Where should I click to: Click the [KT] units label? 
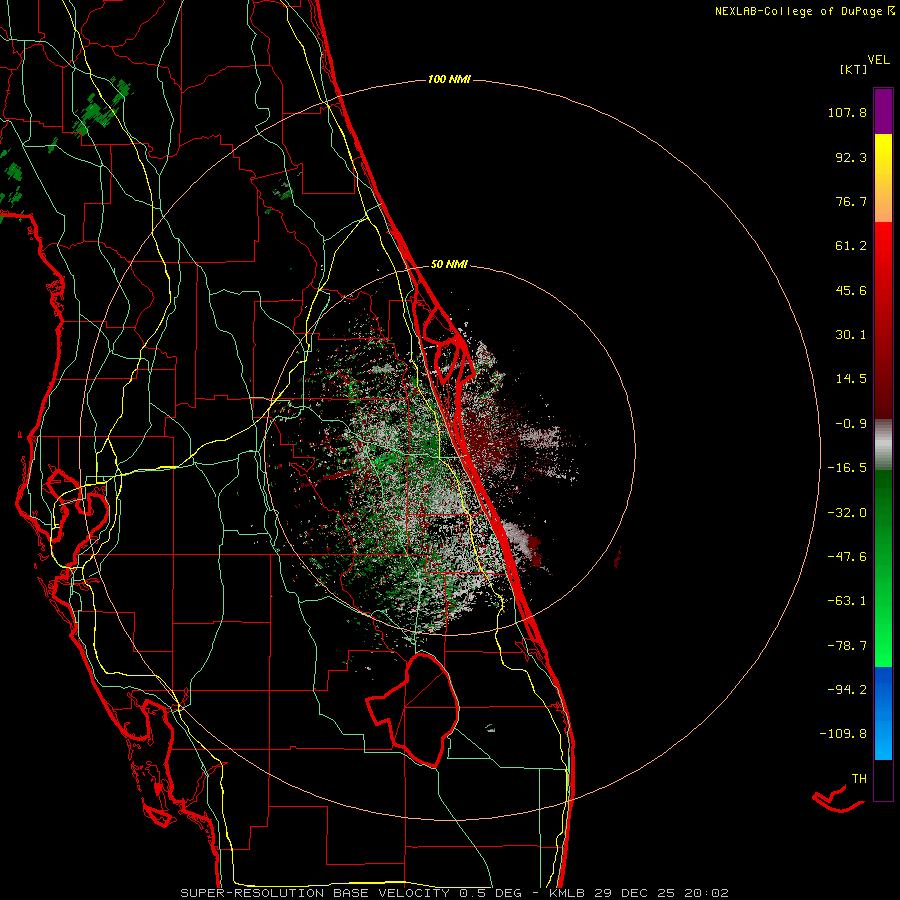(x=854, y=69)
